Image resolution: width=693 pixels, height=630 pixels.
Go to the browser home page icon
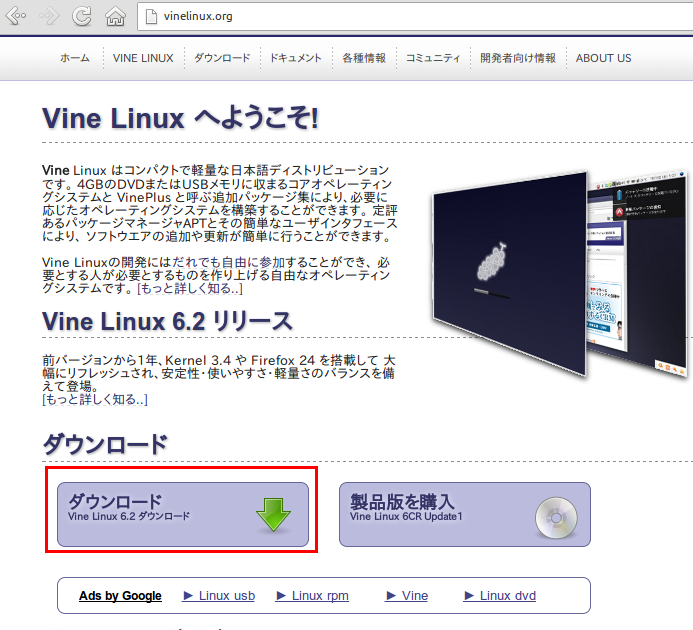click(x=115, y=16)
